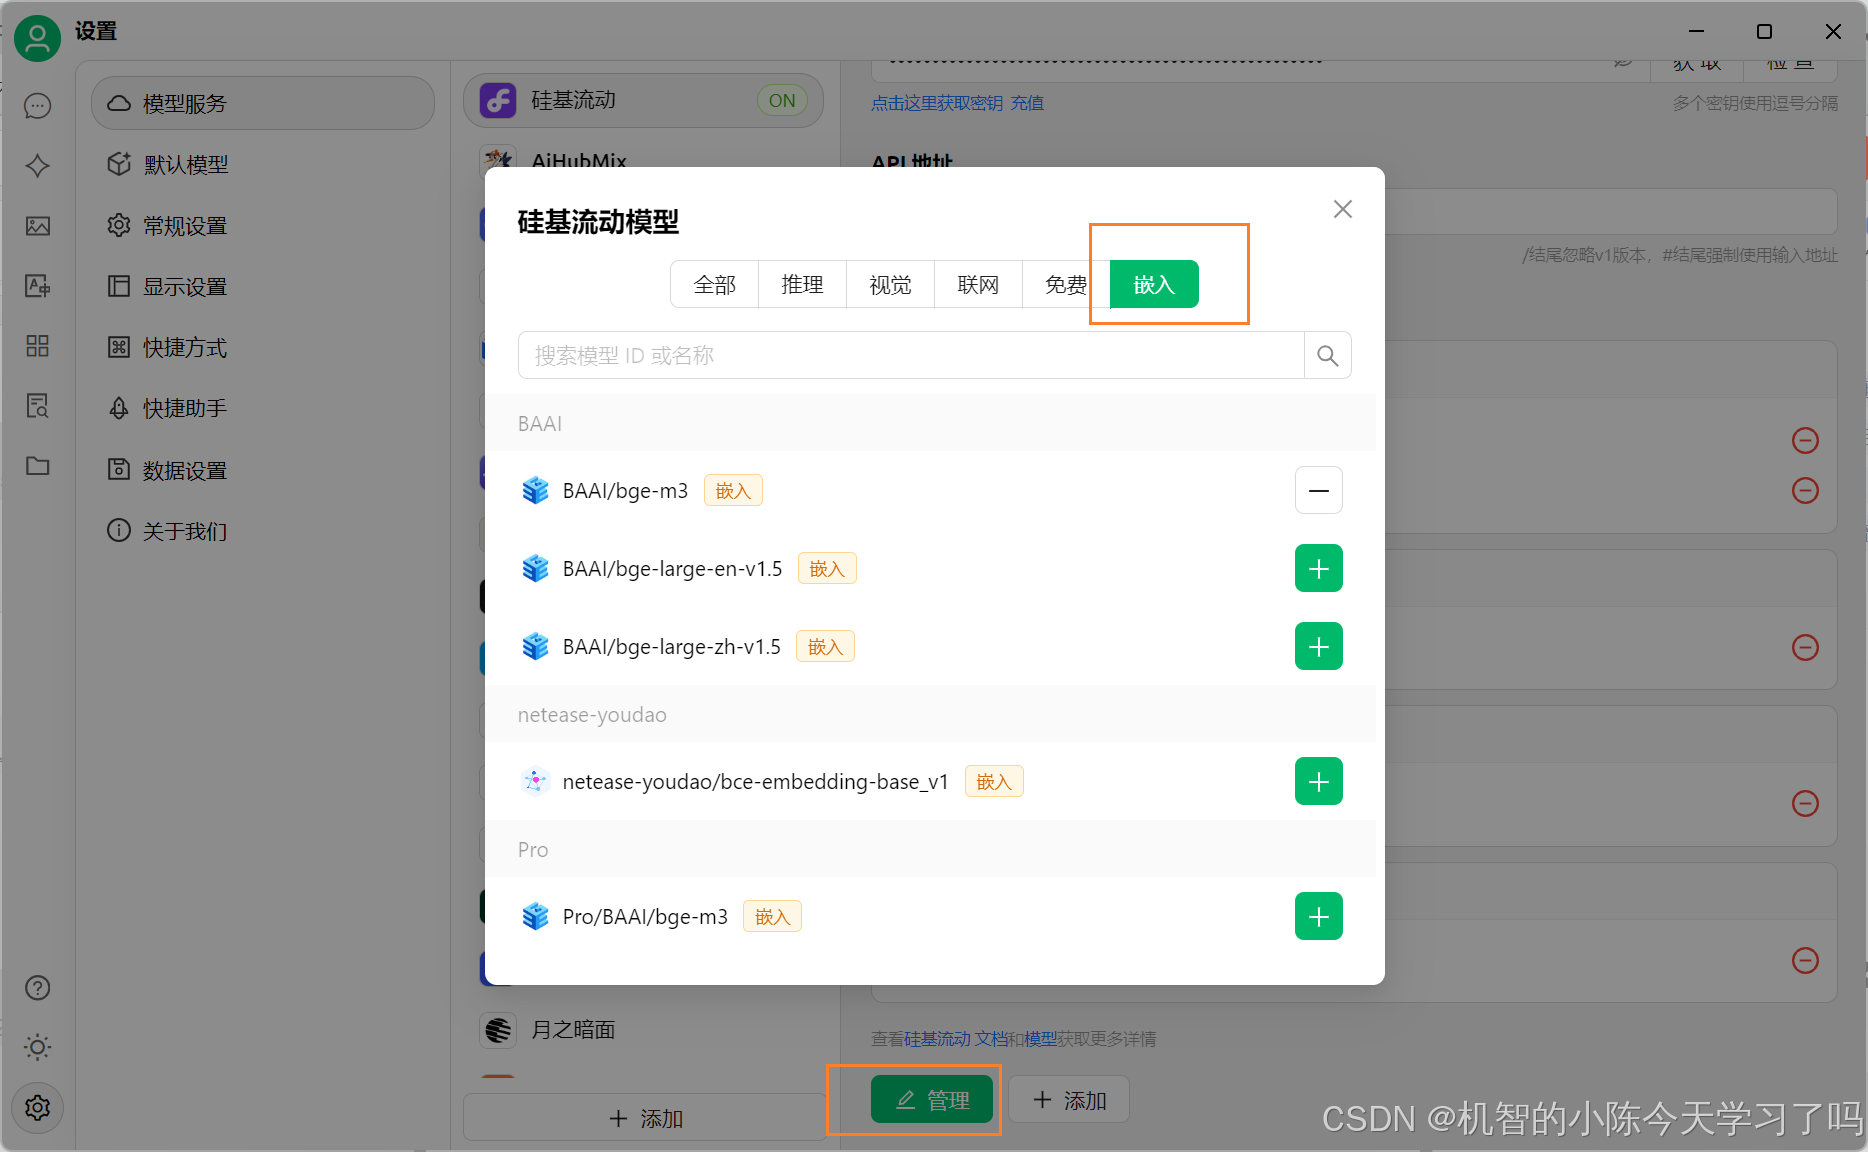
Task: Click the netease-youdao group header
Action: pyautogui.click(x=930, y=714)
